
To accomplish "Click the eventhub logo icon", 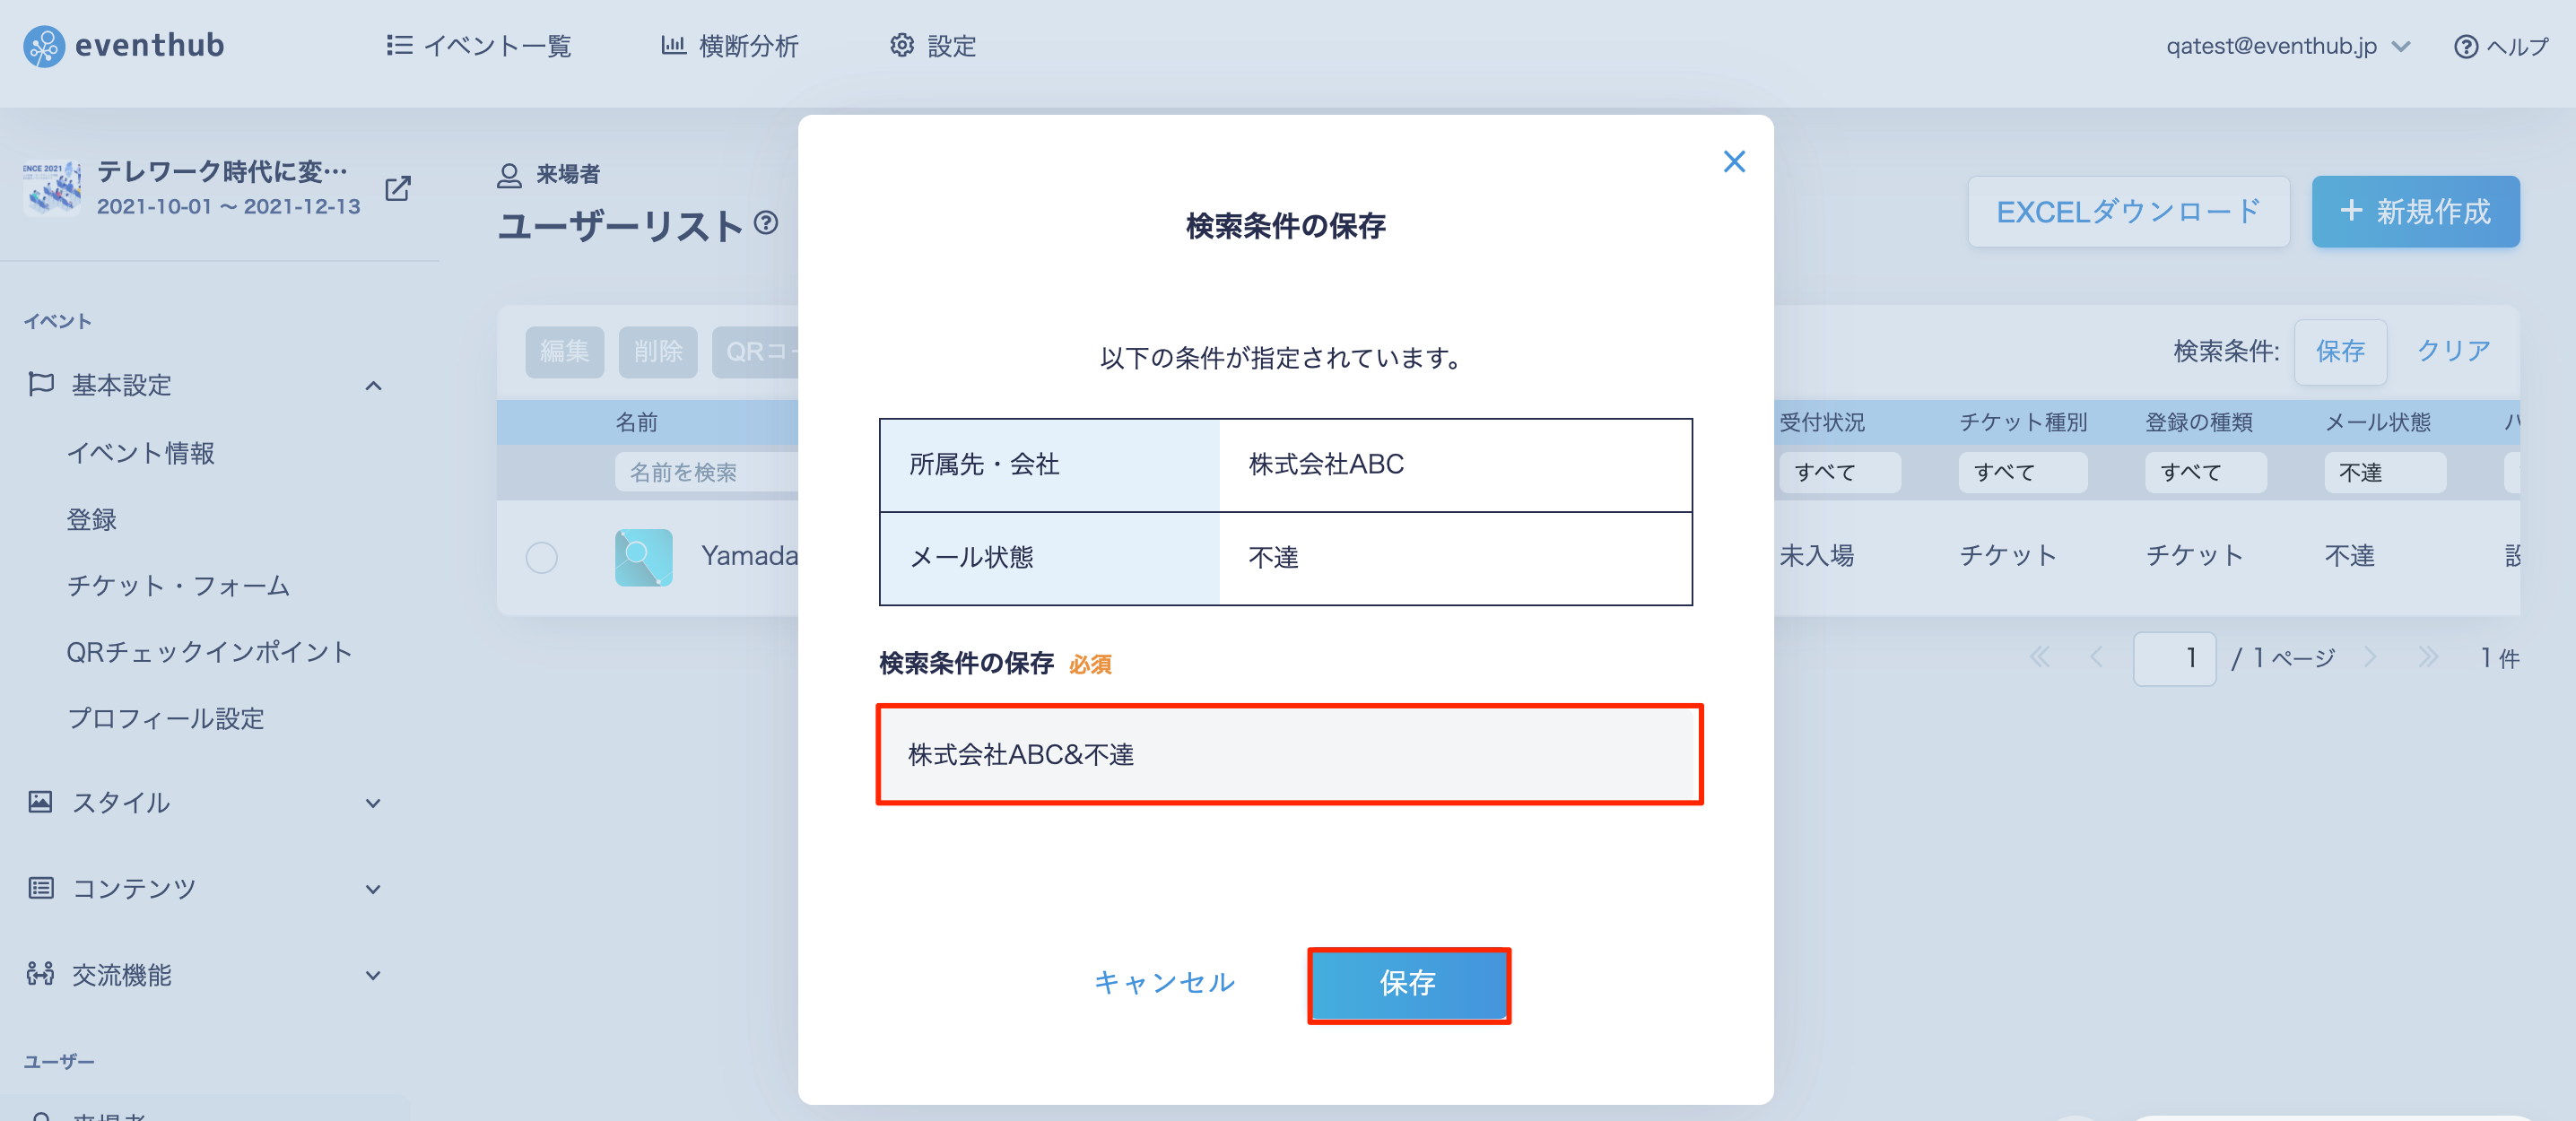I will point(44,46).
